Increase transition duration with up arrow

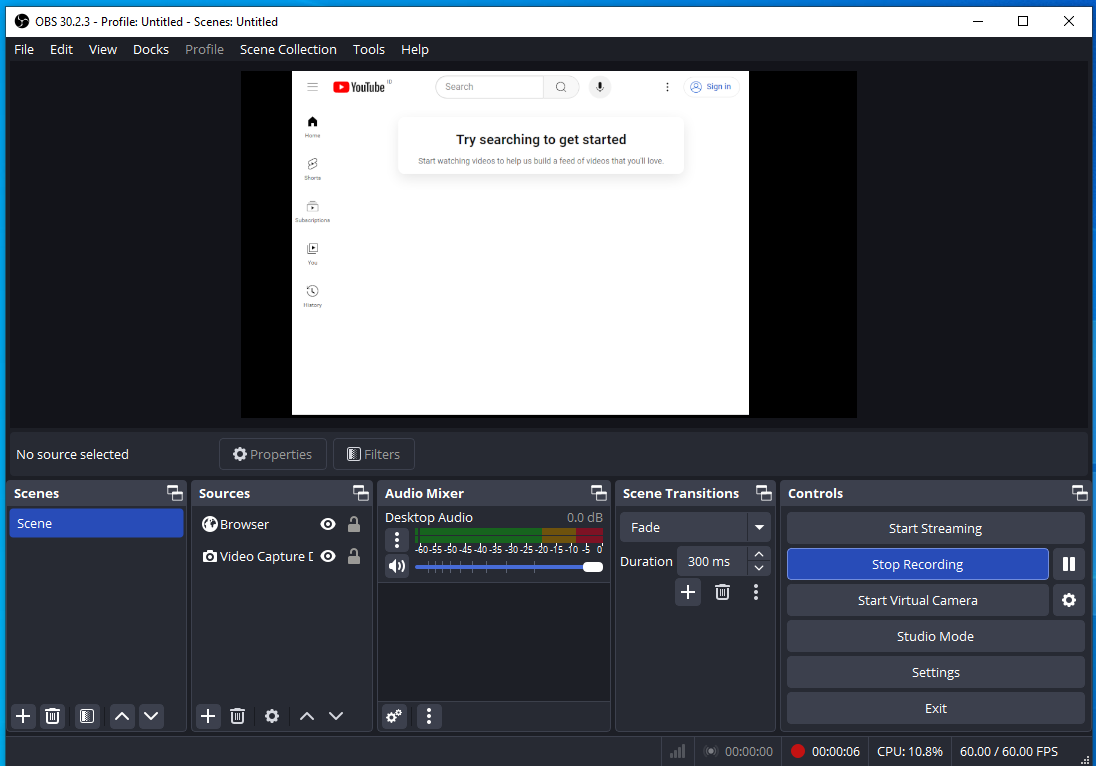[759, 554]
